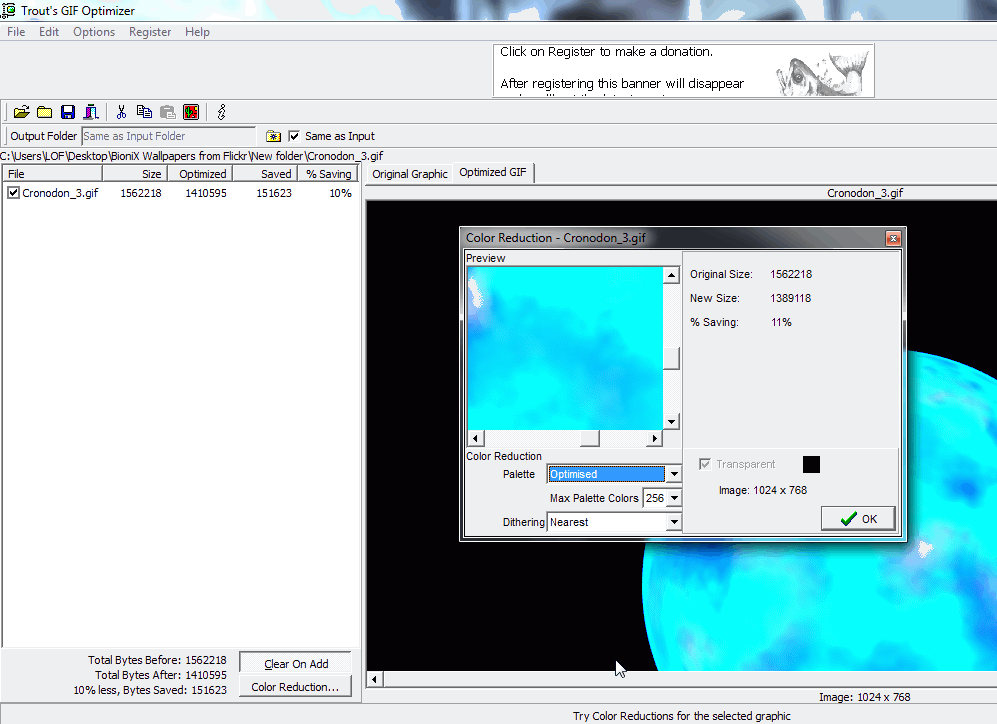Click the color reduction preview image
997x724 pixels.
click(x=565, y=348)
